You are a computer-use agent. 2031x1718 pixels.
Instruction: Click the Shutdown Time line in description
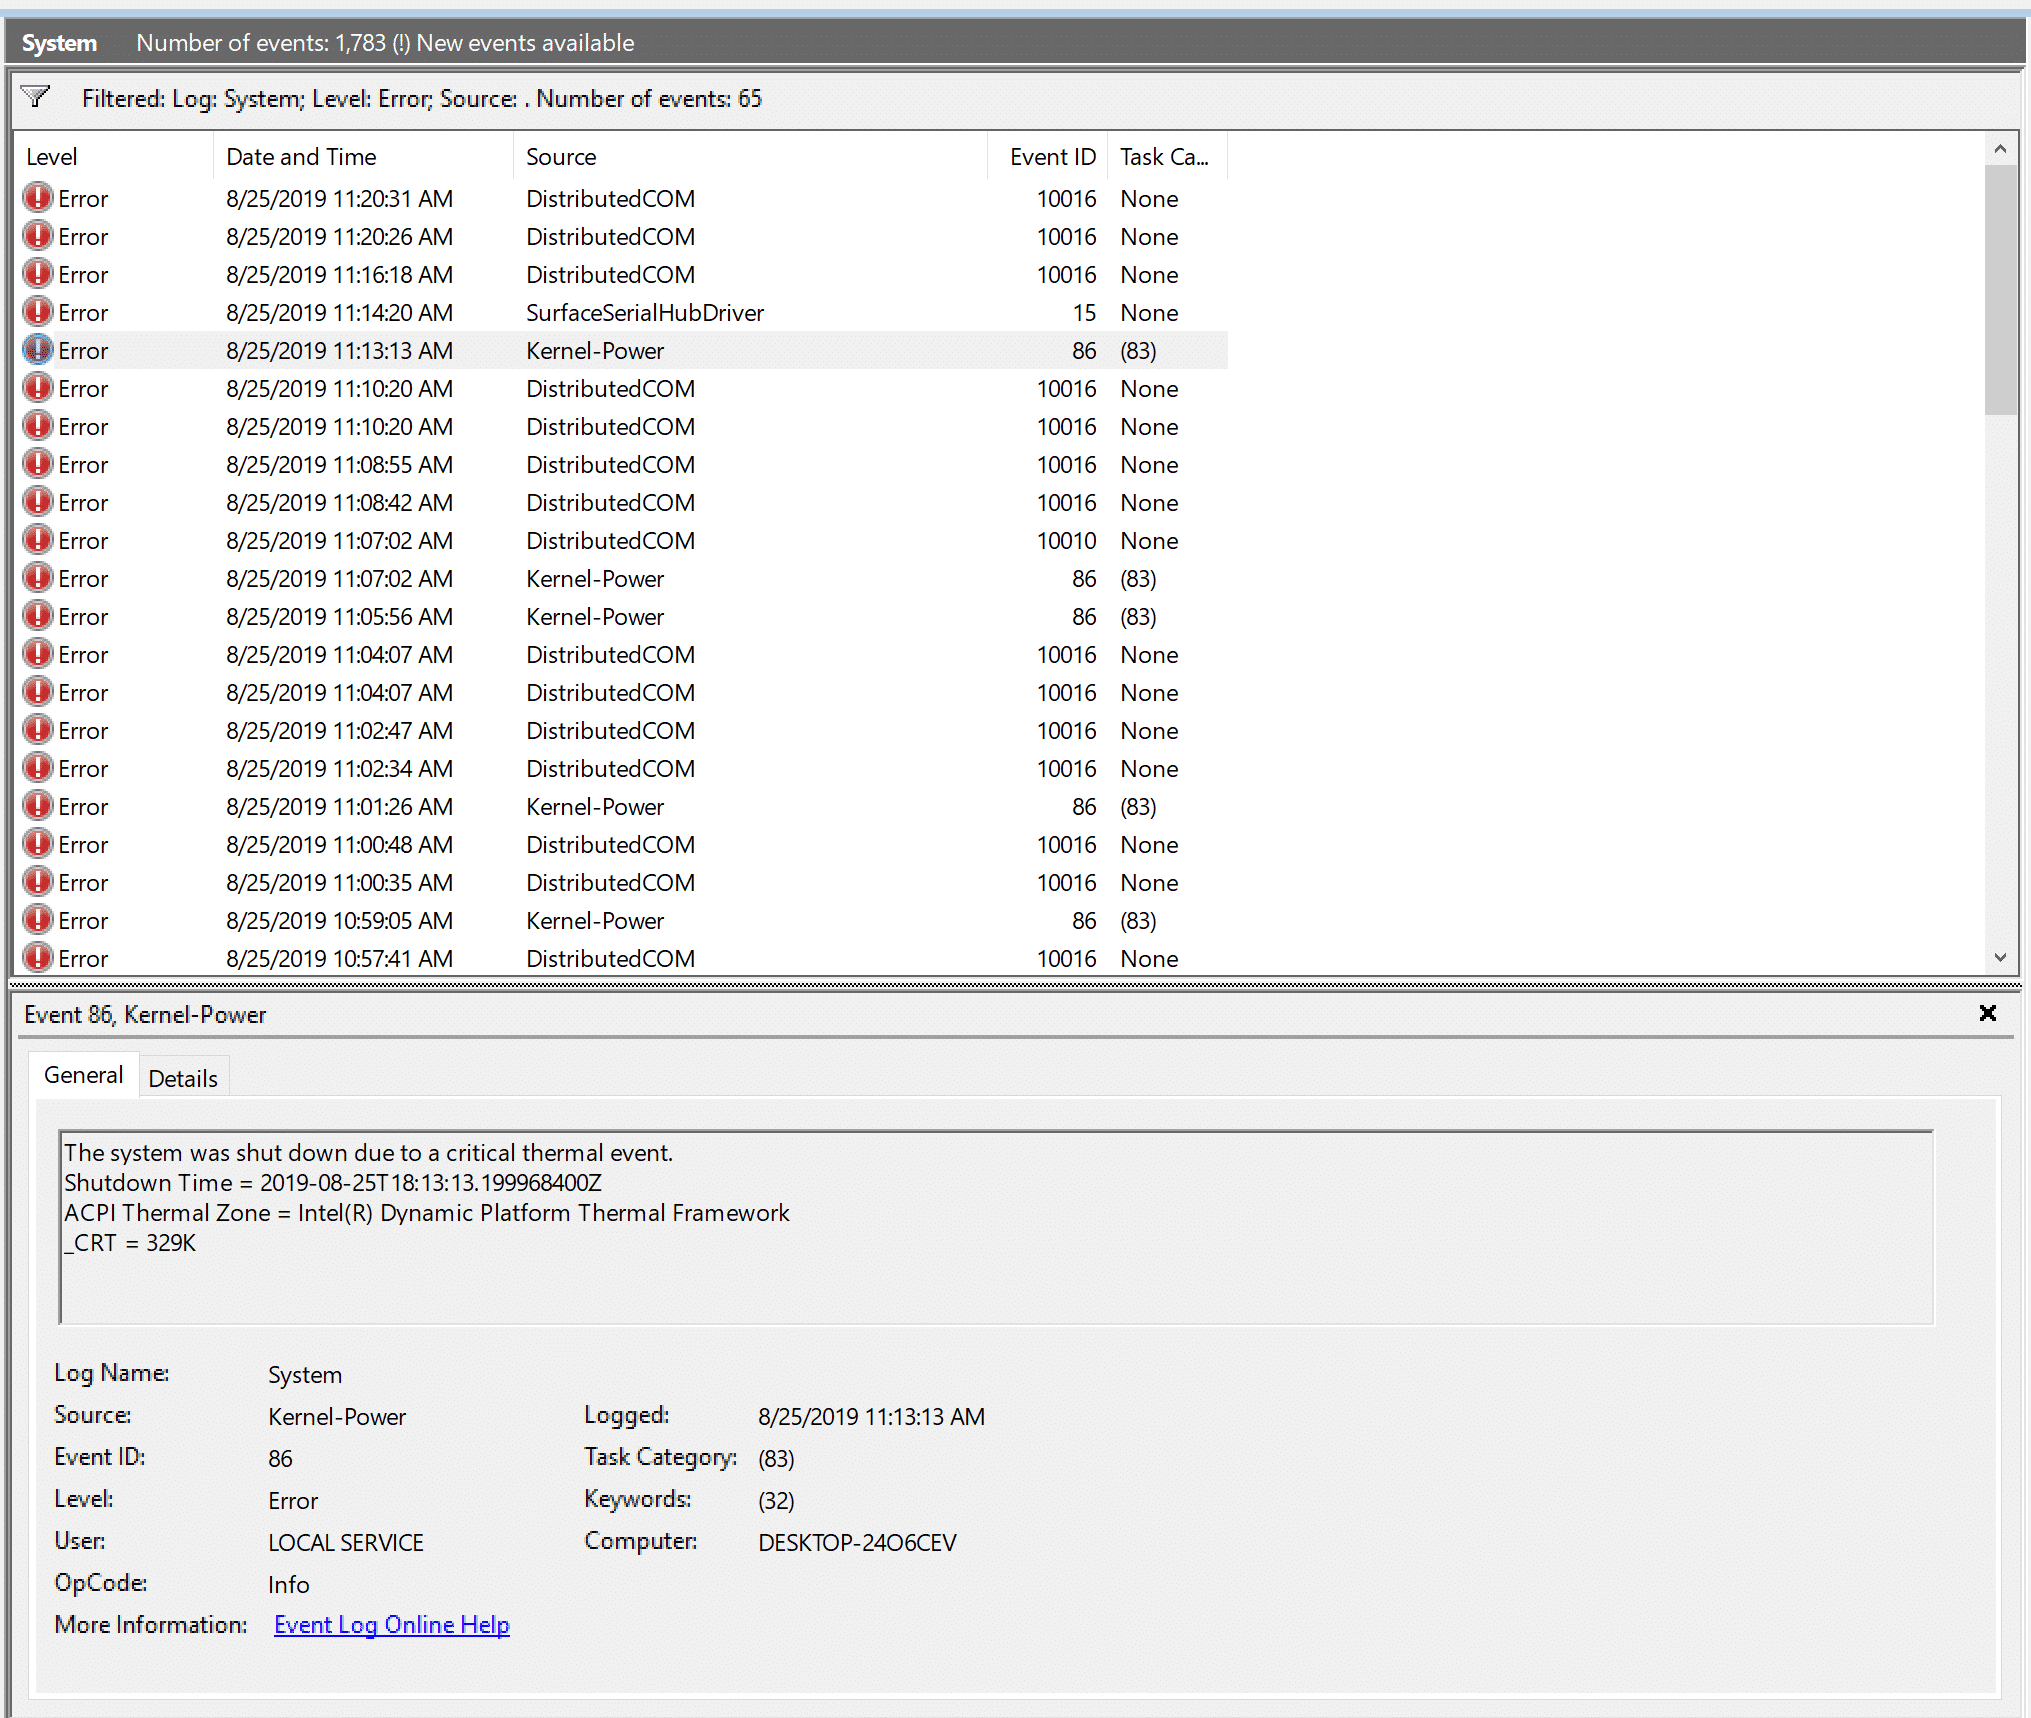point(333,1183)
